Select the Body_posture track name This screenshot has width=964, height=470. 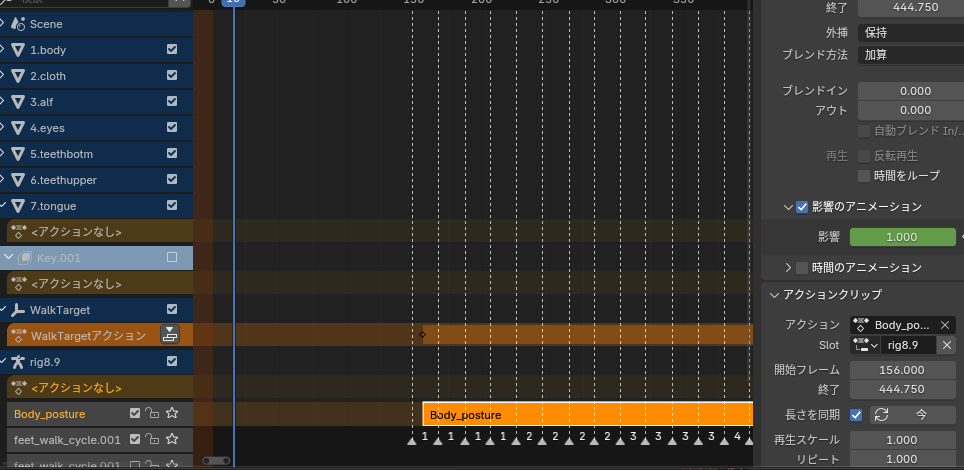[50, 414]
